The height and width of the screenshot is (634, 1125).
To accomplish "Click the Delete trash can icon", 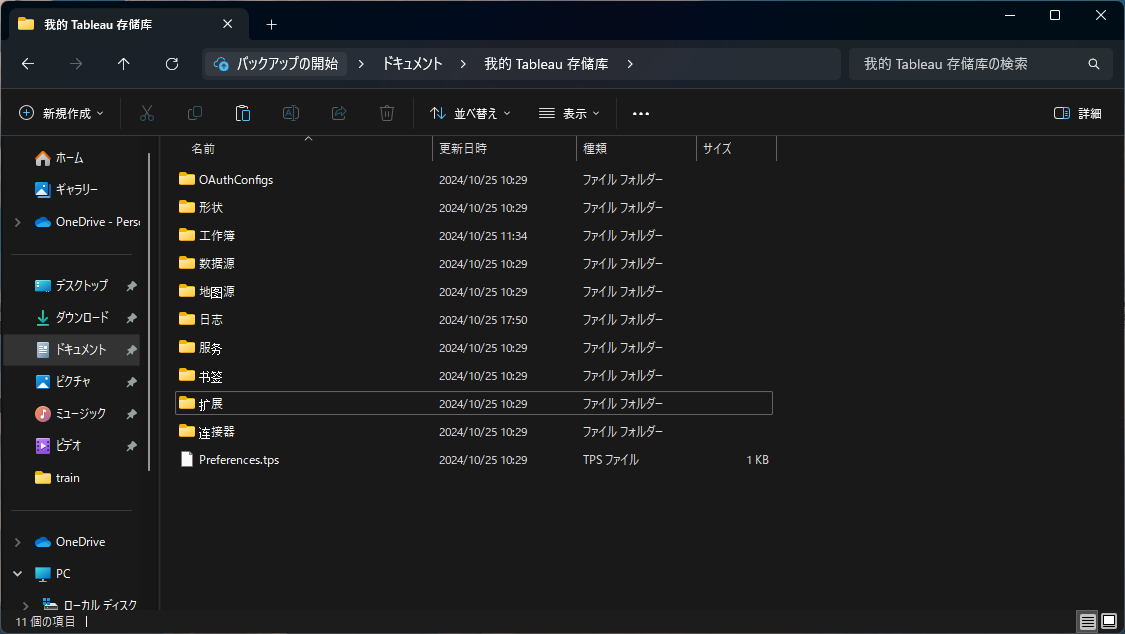I will coord(387,113).
